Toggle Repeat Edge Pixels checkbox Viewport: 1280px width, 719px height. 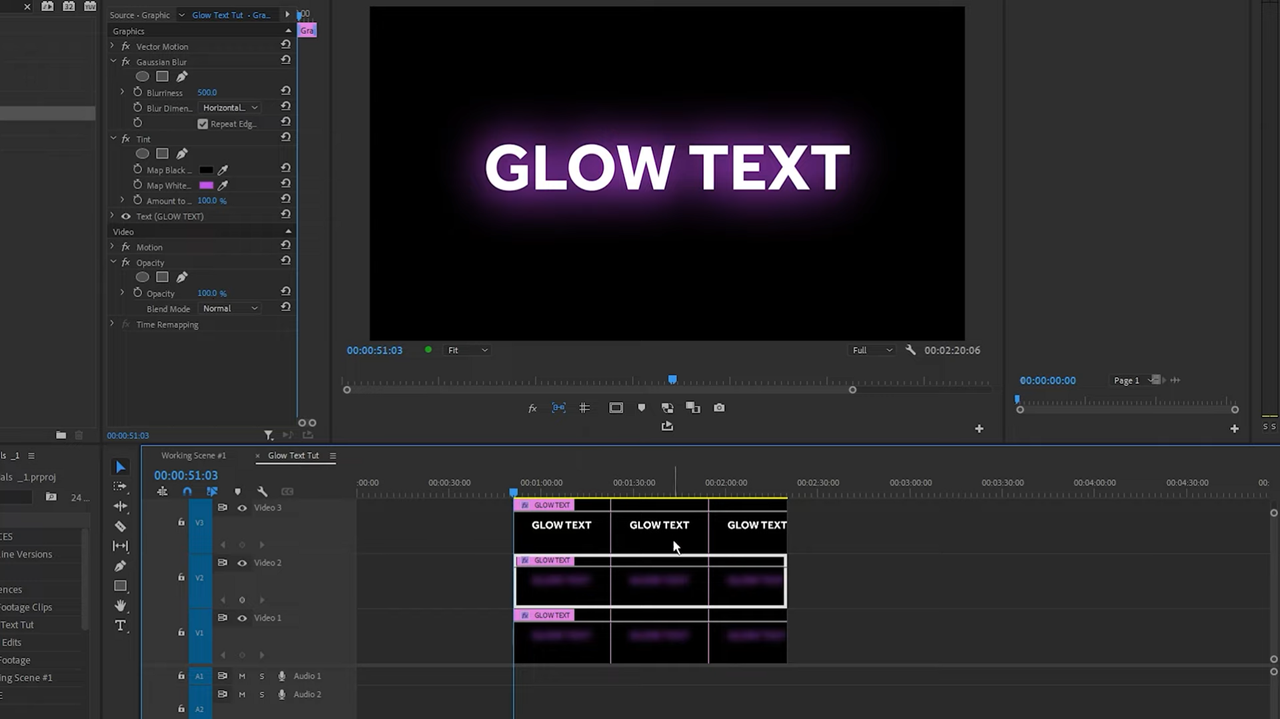(x=203, y=124)
